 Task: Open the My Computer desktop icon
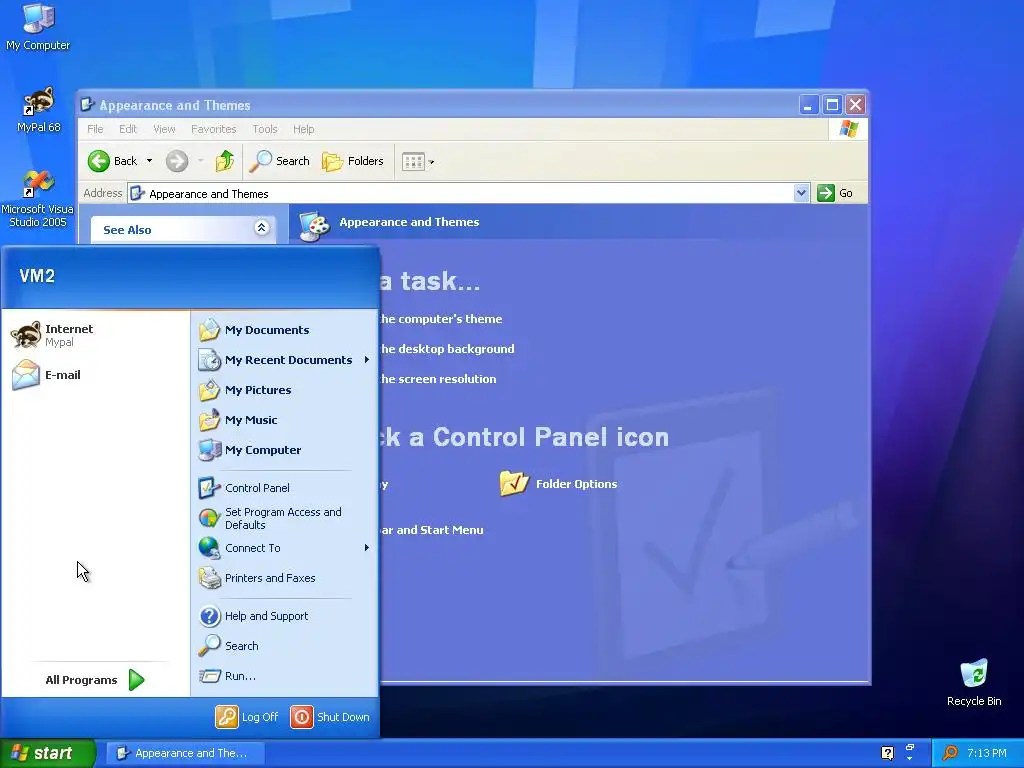pos(38,27)
